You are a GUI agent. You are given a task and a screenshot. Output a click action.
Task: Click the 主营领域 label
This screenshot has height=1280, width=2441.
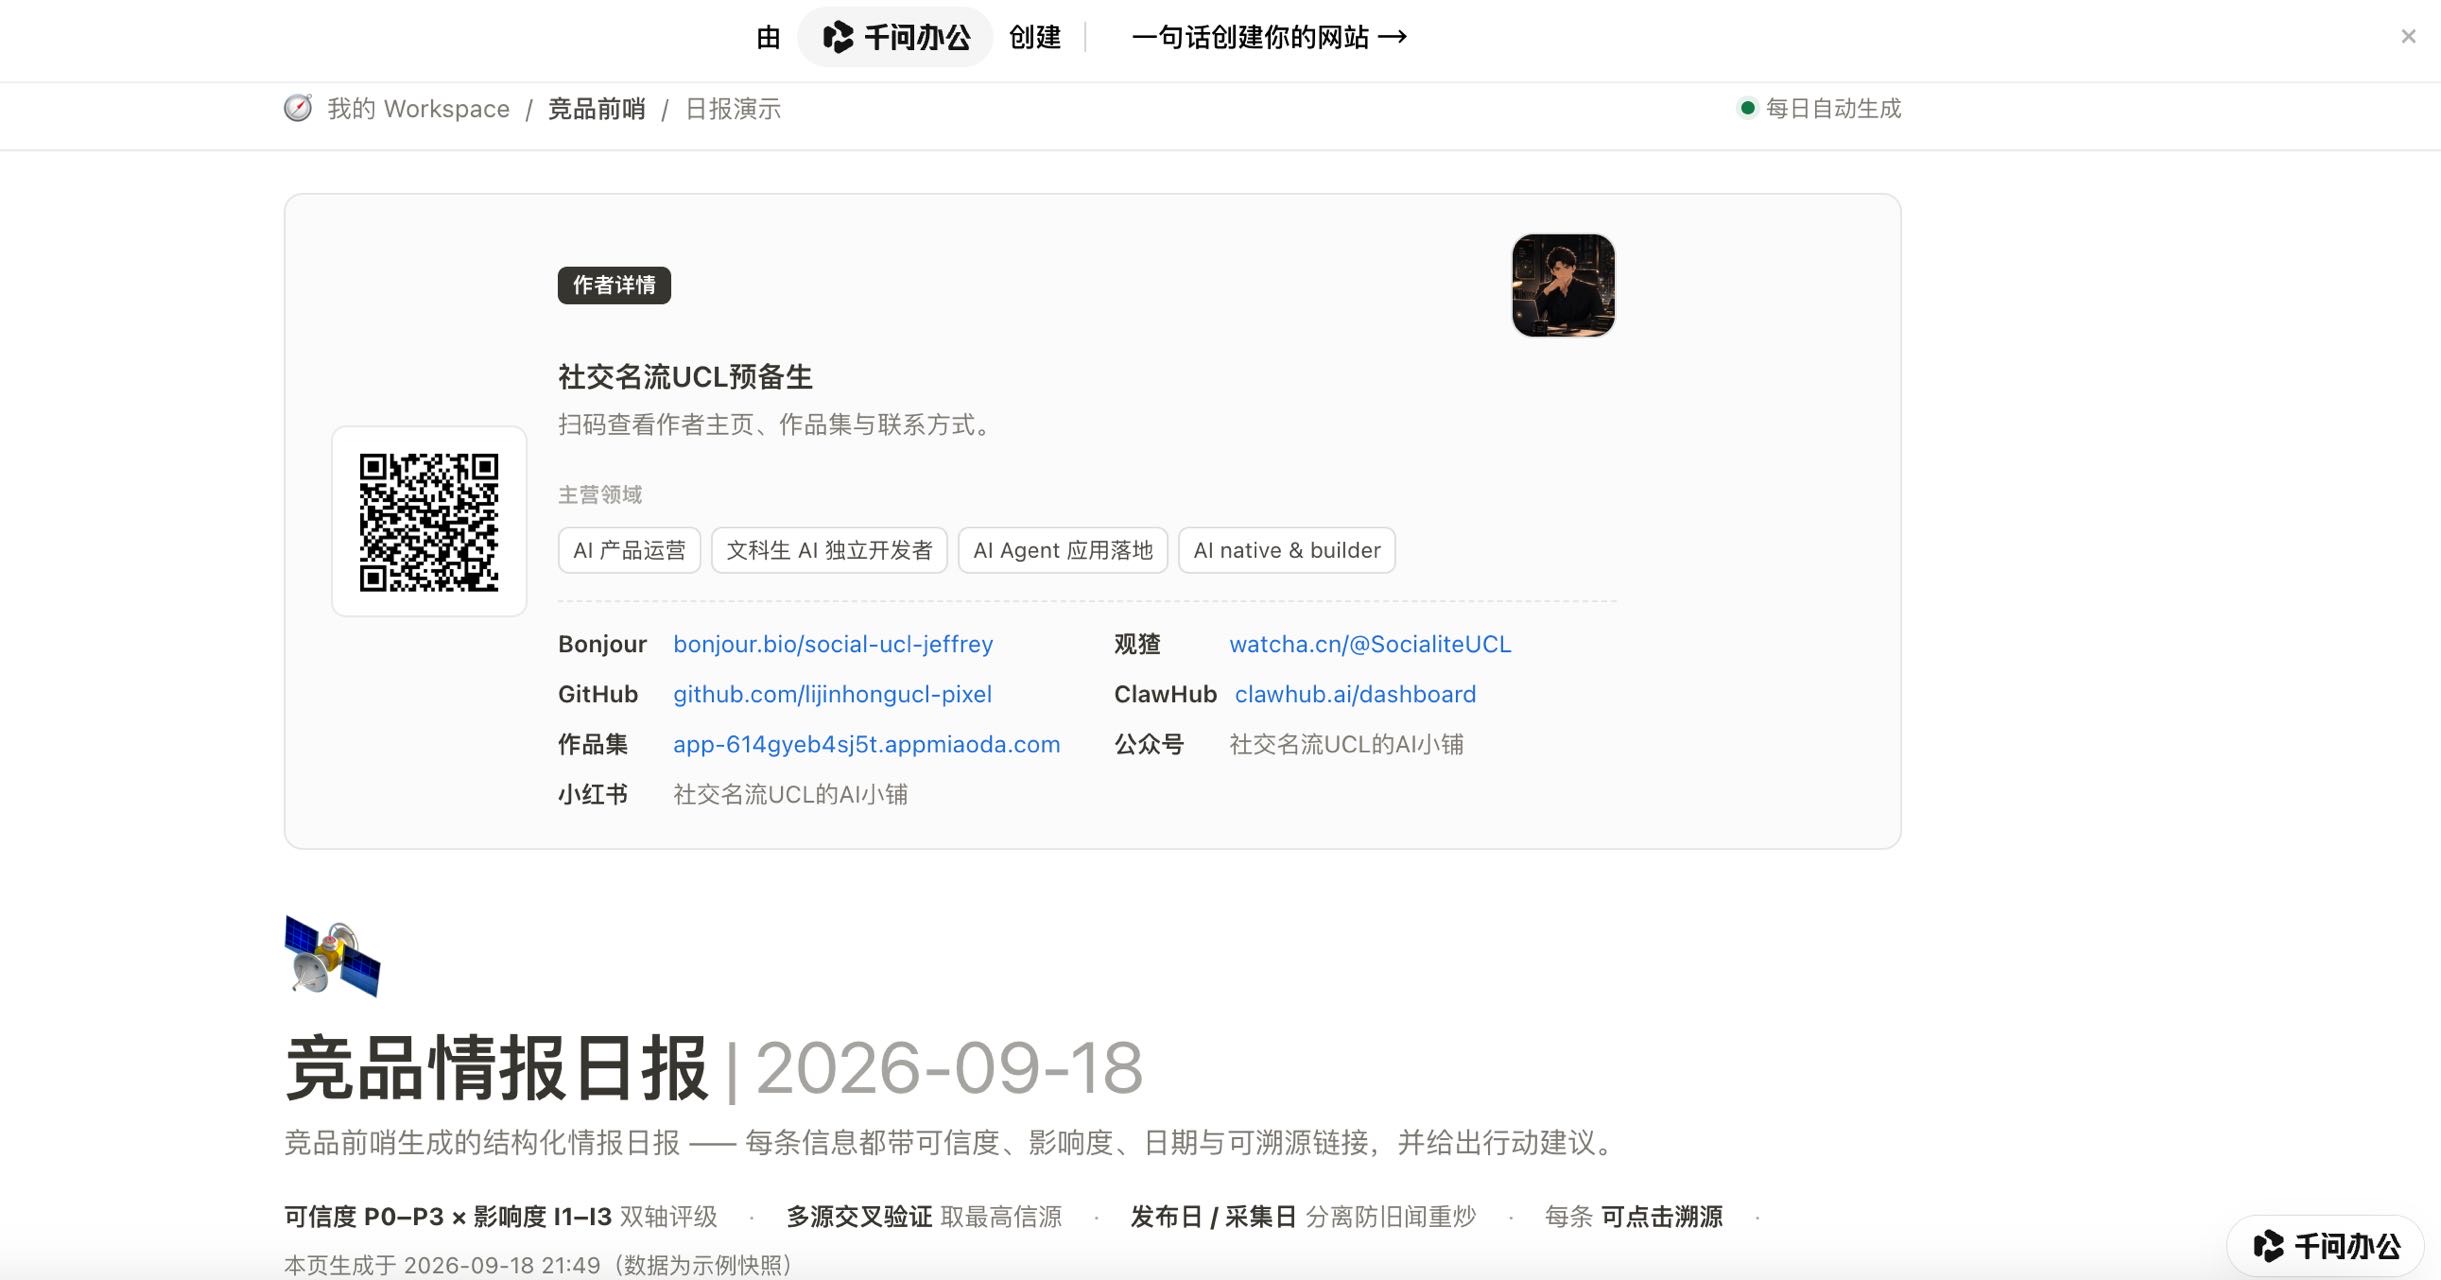pyautogui.click(x=600, y=495)
